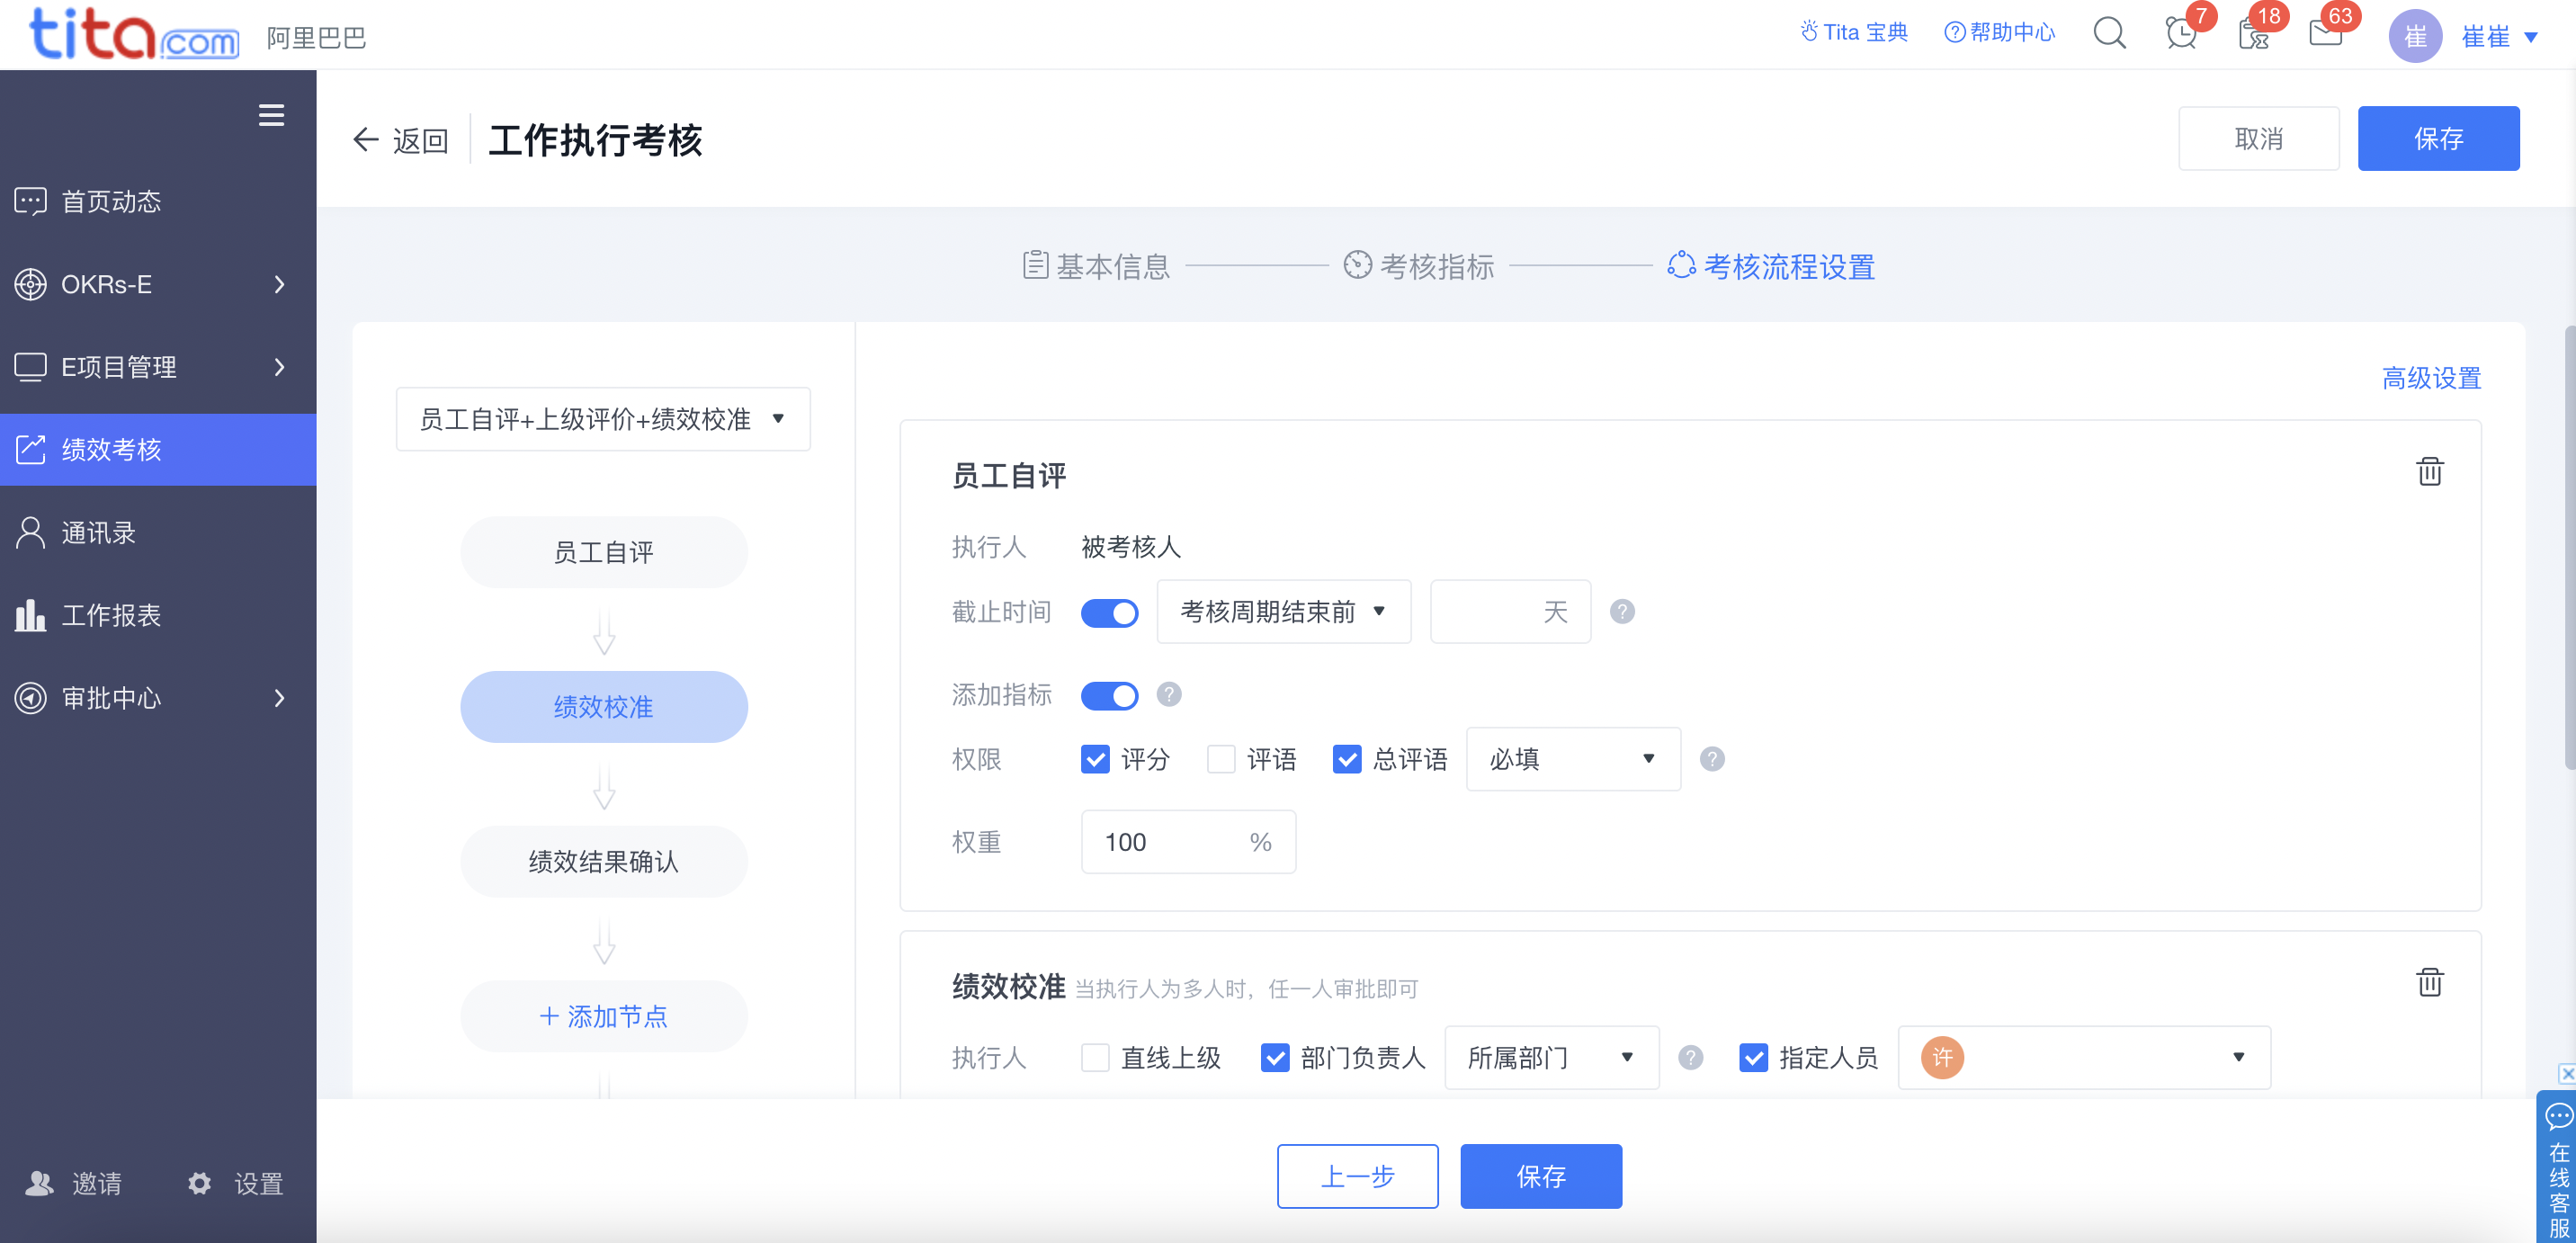Click bottom 保存 button
Viewport: 2576px width, 1243px height.
[x=1541, y=1176]
